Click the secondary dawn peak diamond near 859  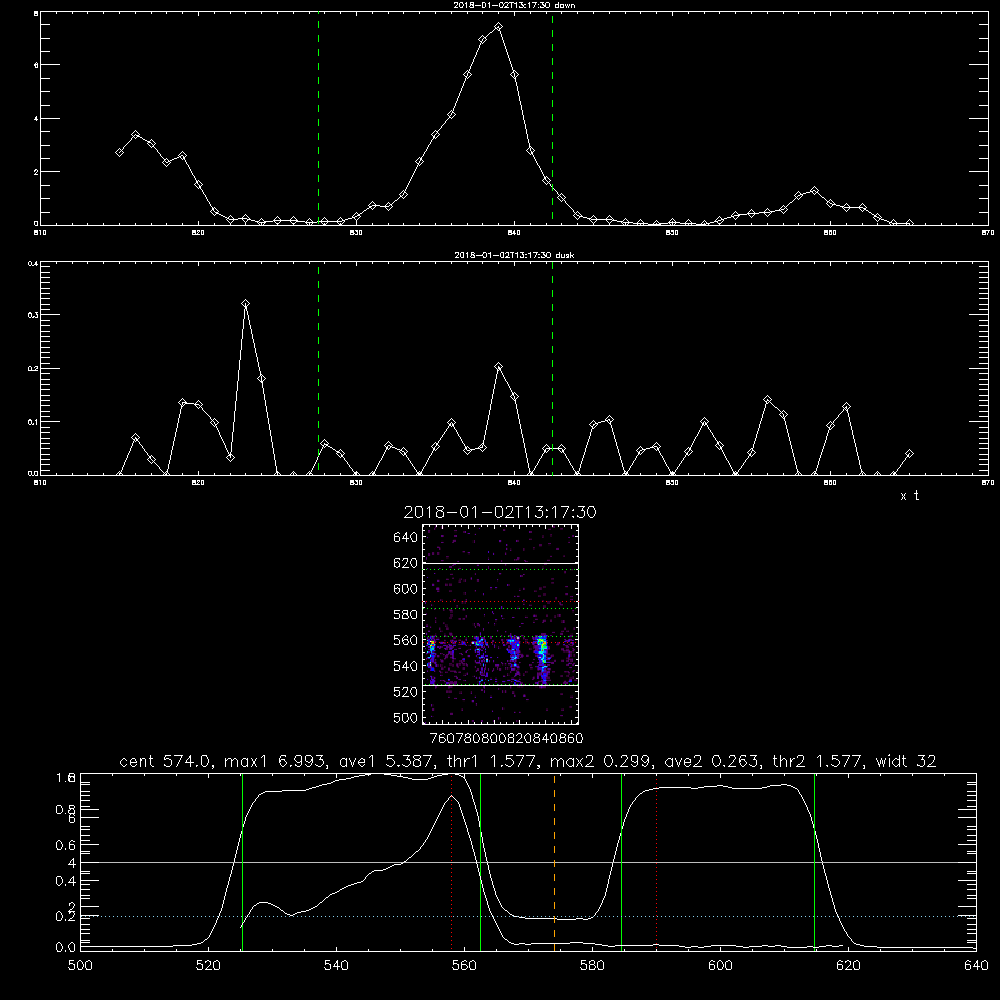(x=814, y=191)
